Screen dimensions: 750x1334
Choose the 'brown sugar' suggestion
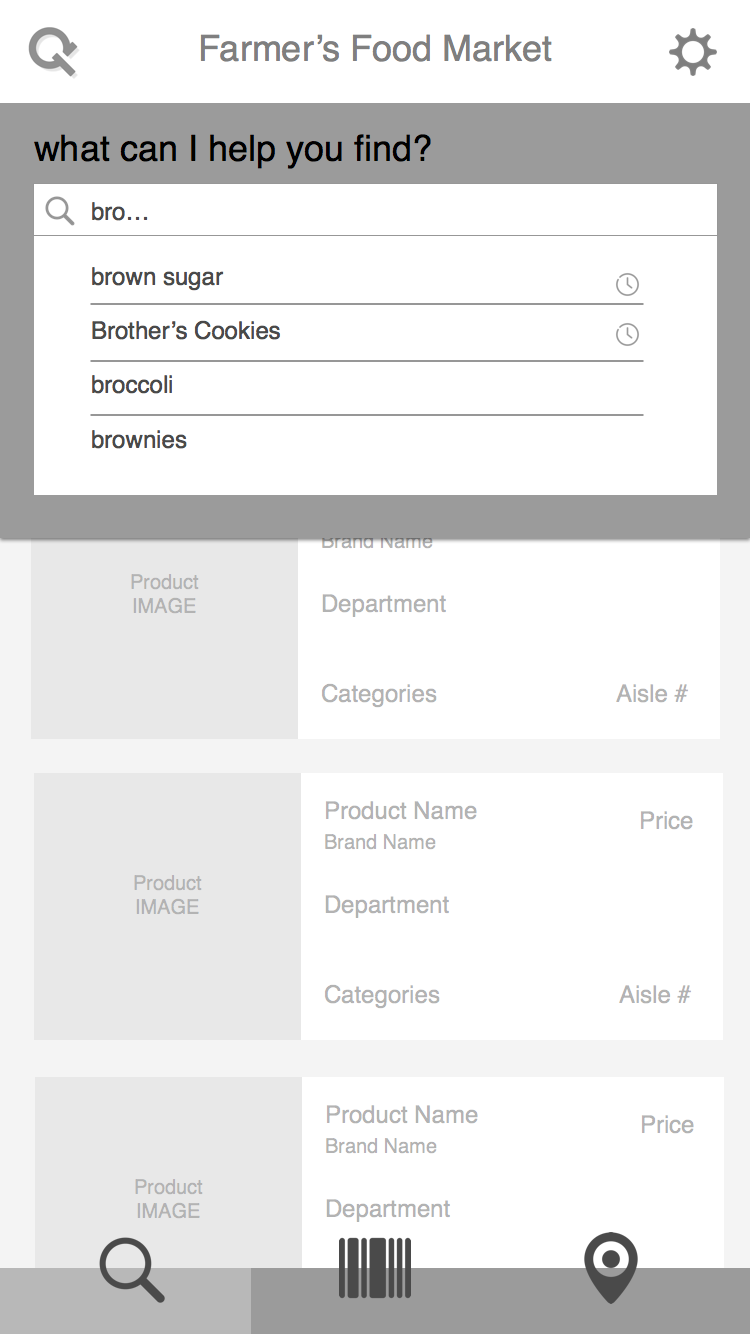157,277
